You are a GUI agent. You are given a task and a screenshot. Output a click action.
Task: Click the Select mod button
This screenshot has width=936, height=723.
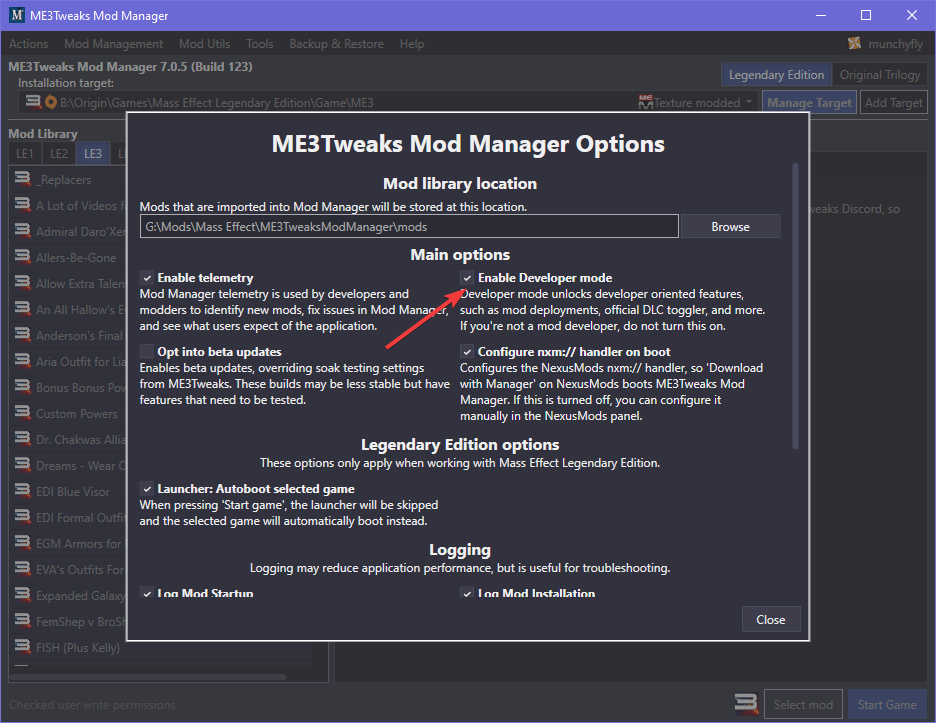pos(803,704)
